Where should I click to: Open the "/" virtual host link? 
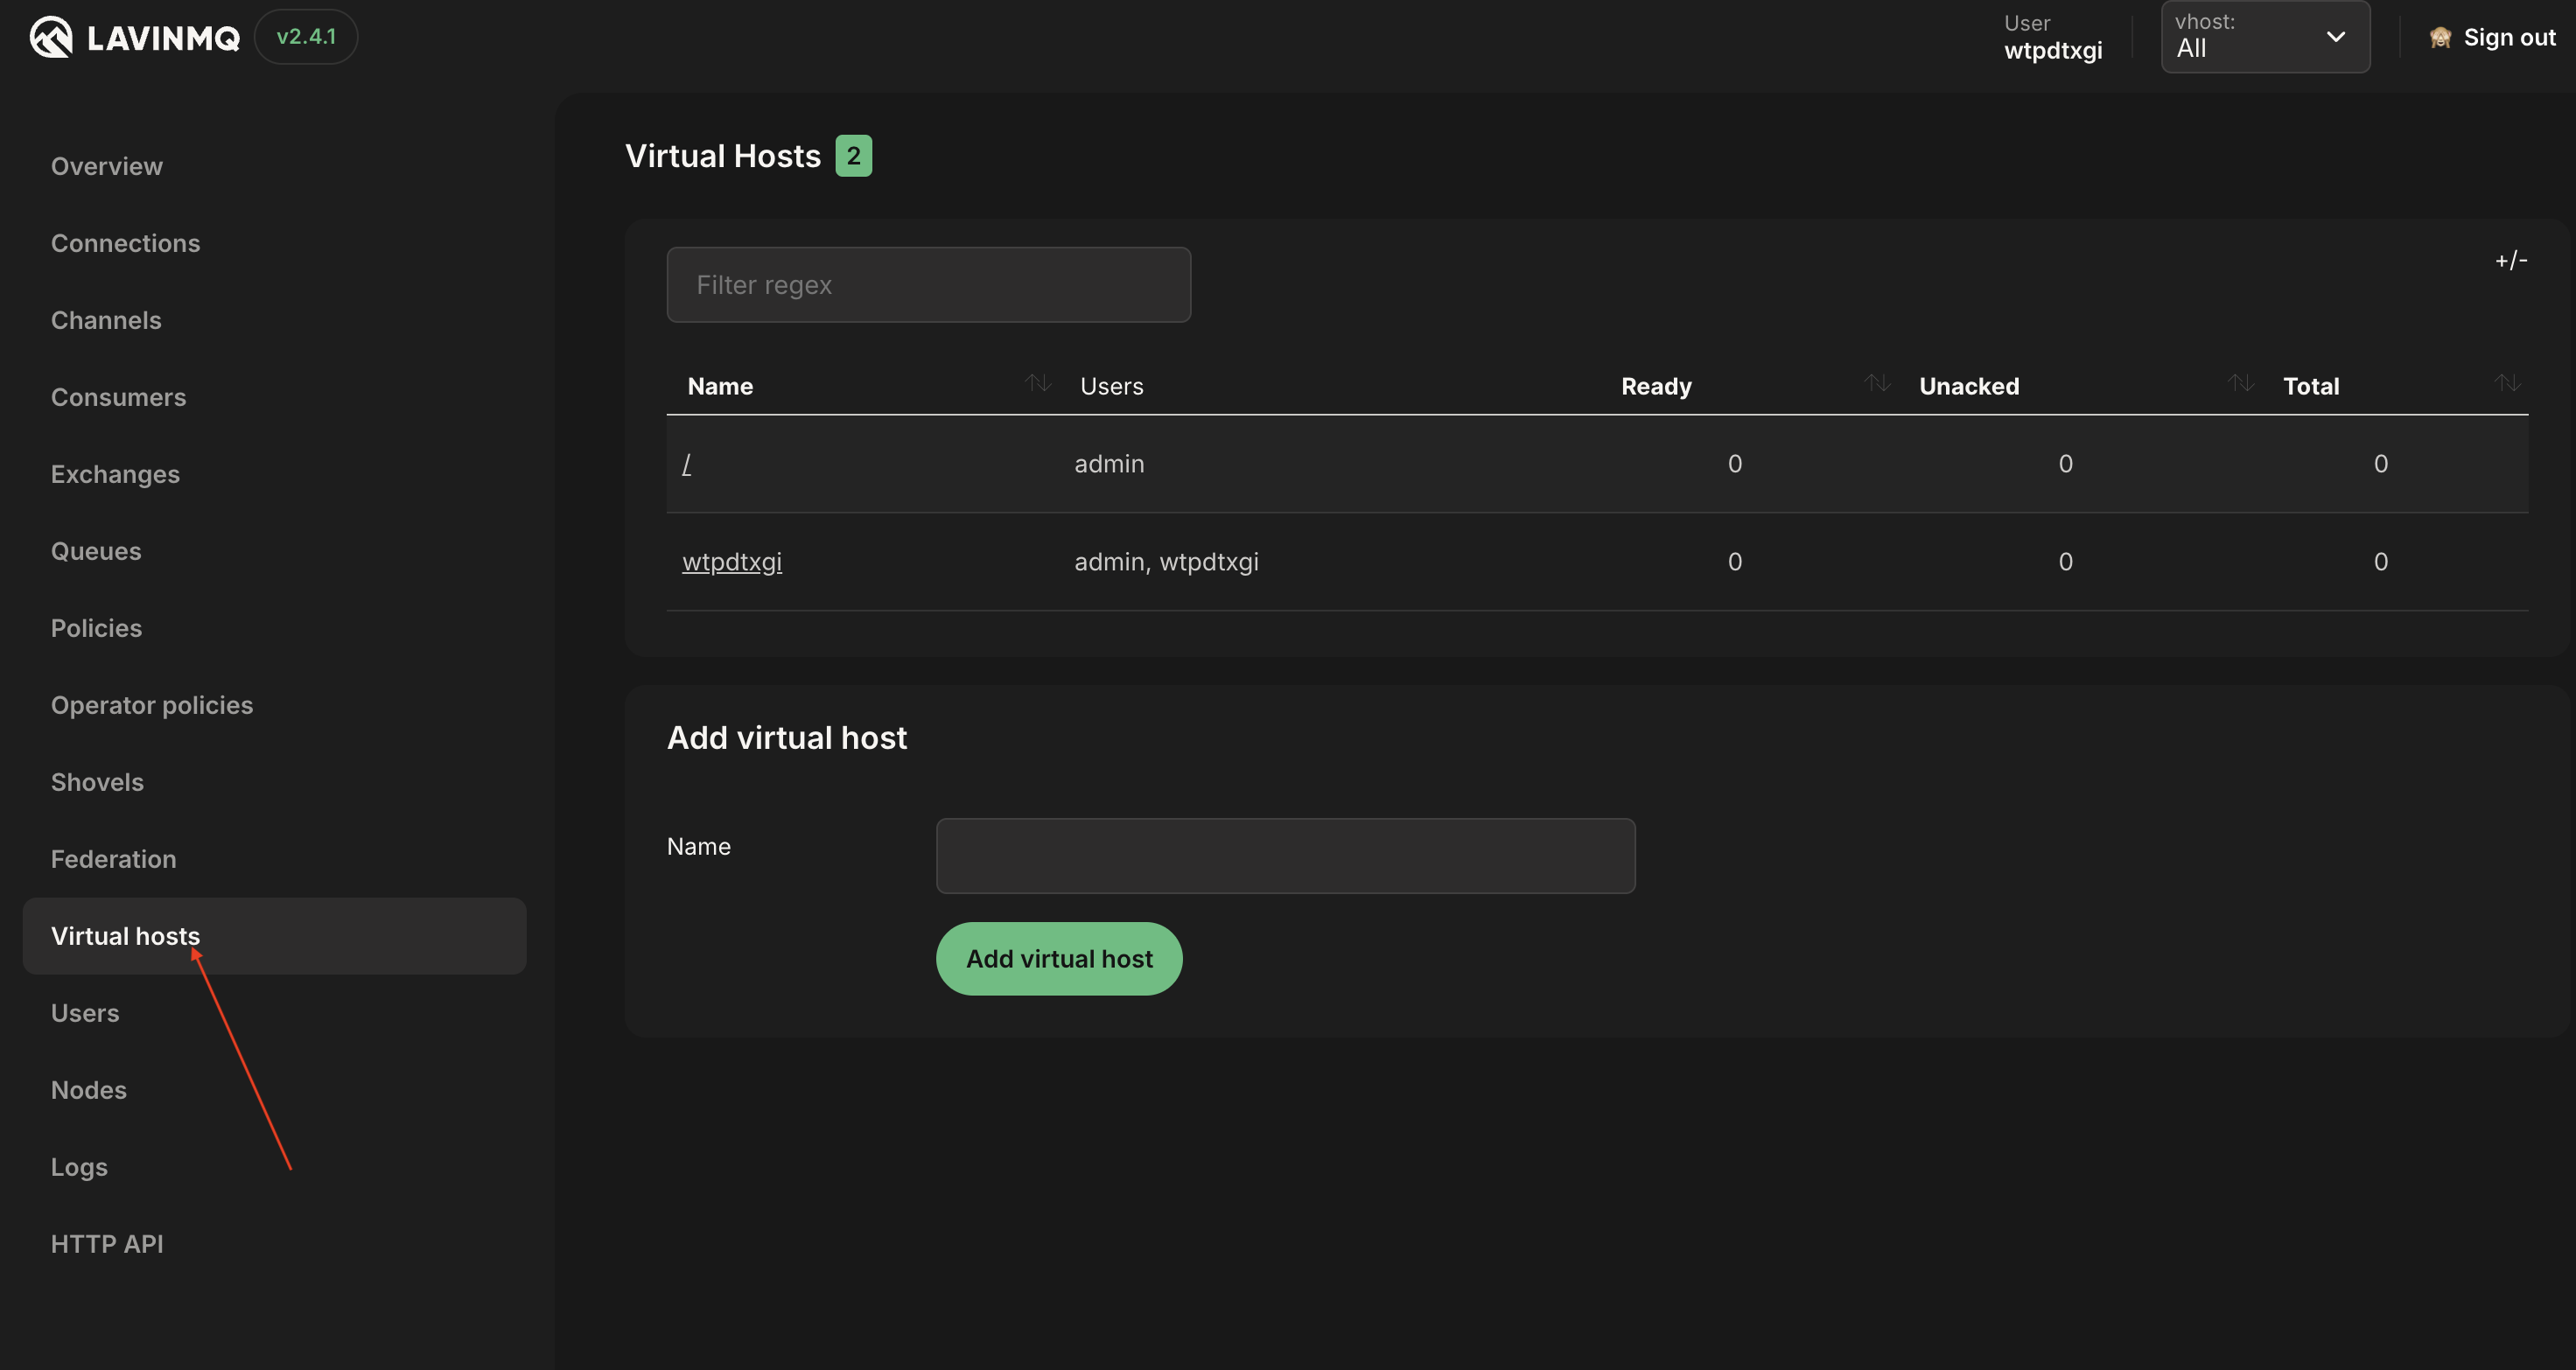[686, 464]
